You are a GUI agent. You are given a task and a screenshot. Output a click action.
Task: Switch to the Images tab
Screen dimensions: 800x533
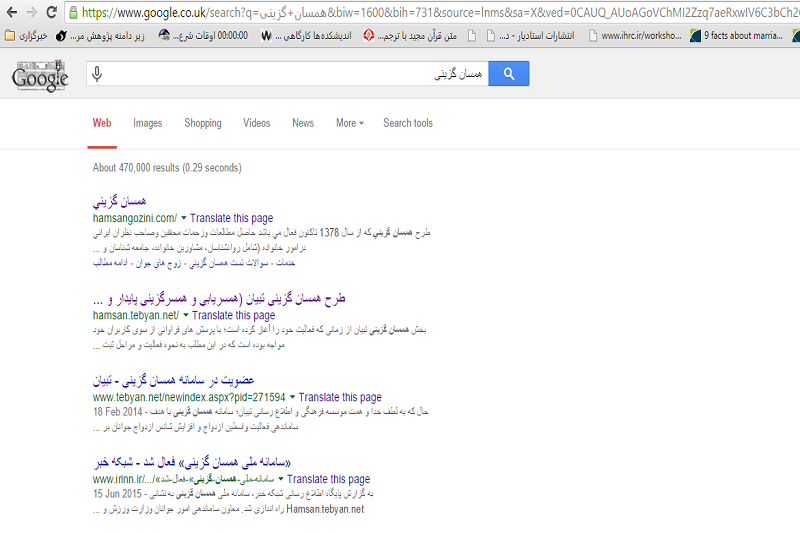pyautogui.click(x=147, y=123)
